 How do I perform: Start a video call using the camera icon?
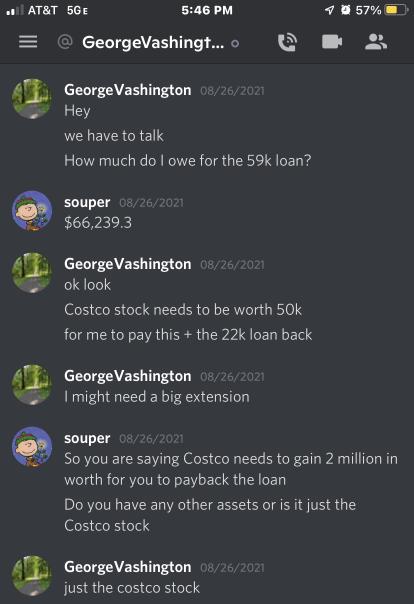(332, 42)
